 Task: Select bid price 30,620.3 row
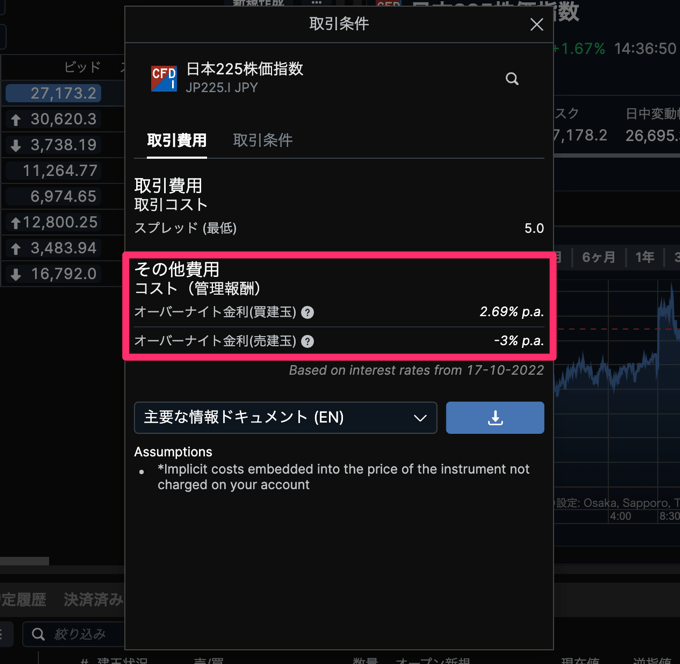tap(53, 119)
